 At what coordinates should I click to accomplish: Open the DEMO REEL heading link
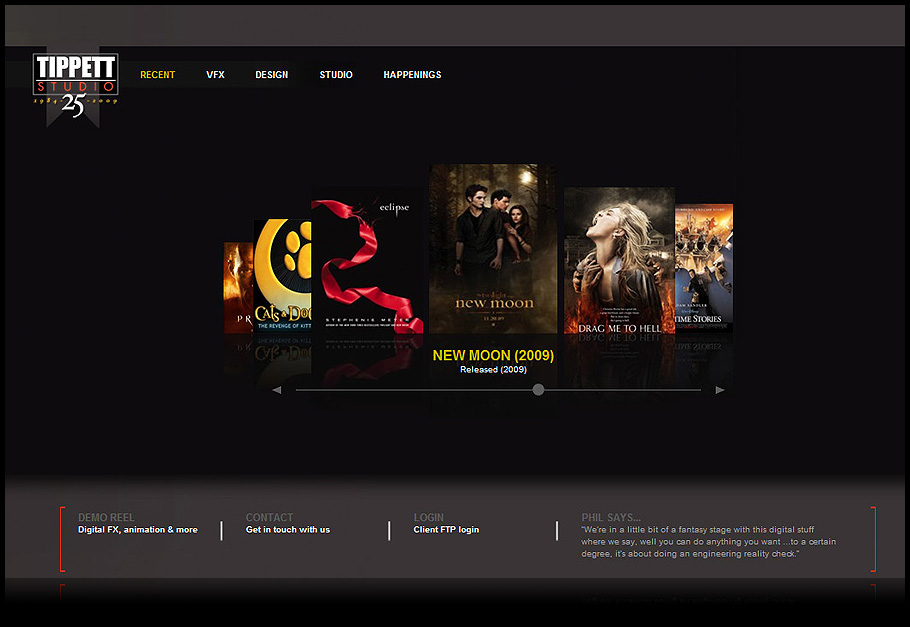tap(106, 517)
